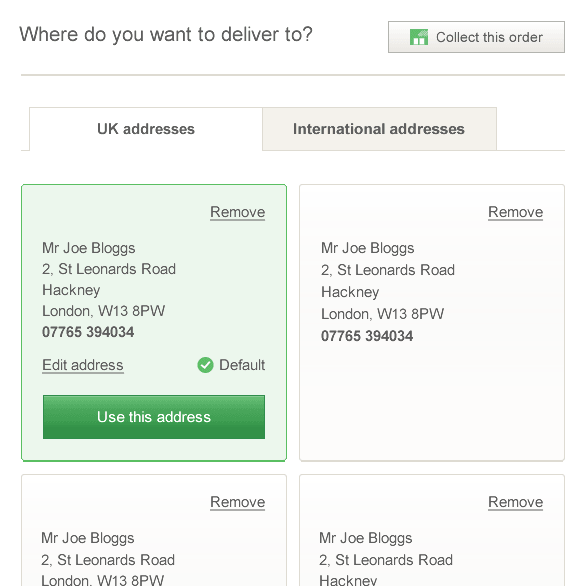Screen dimensions: 586x586
Task: Click the Where do you want to deliver heading
Action: point(166,34)
